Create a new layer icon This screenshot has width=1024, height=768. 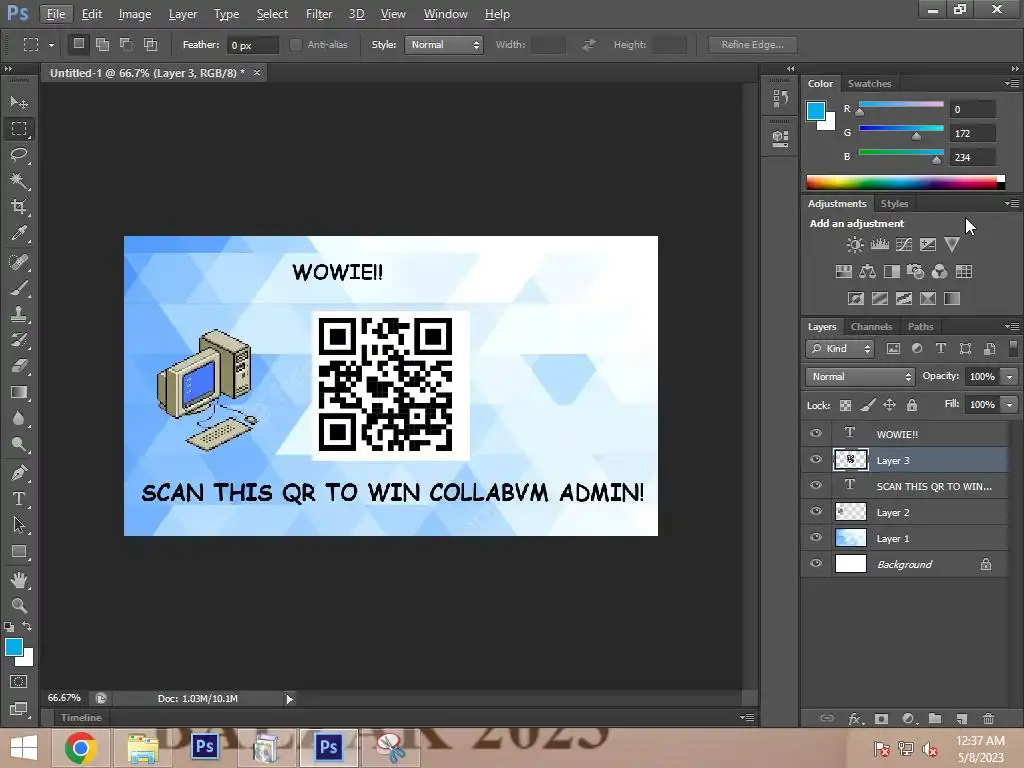961,718
